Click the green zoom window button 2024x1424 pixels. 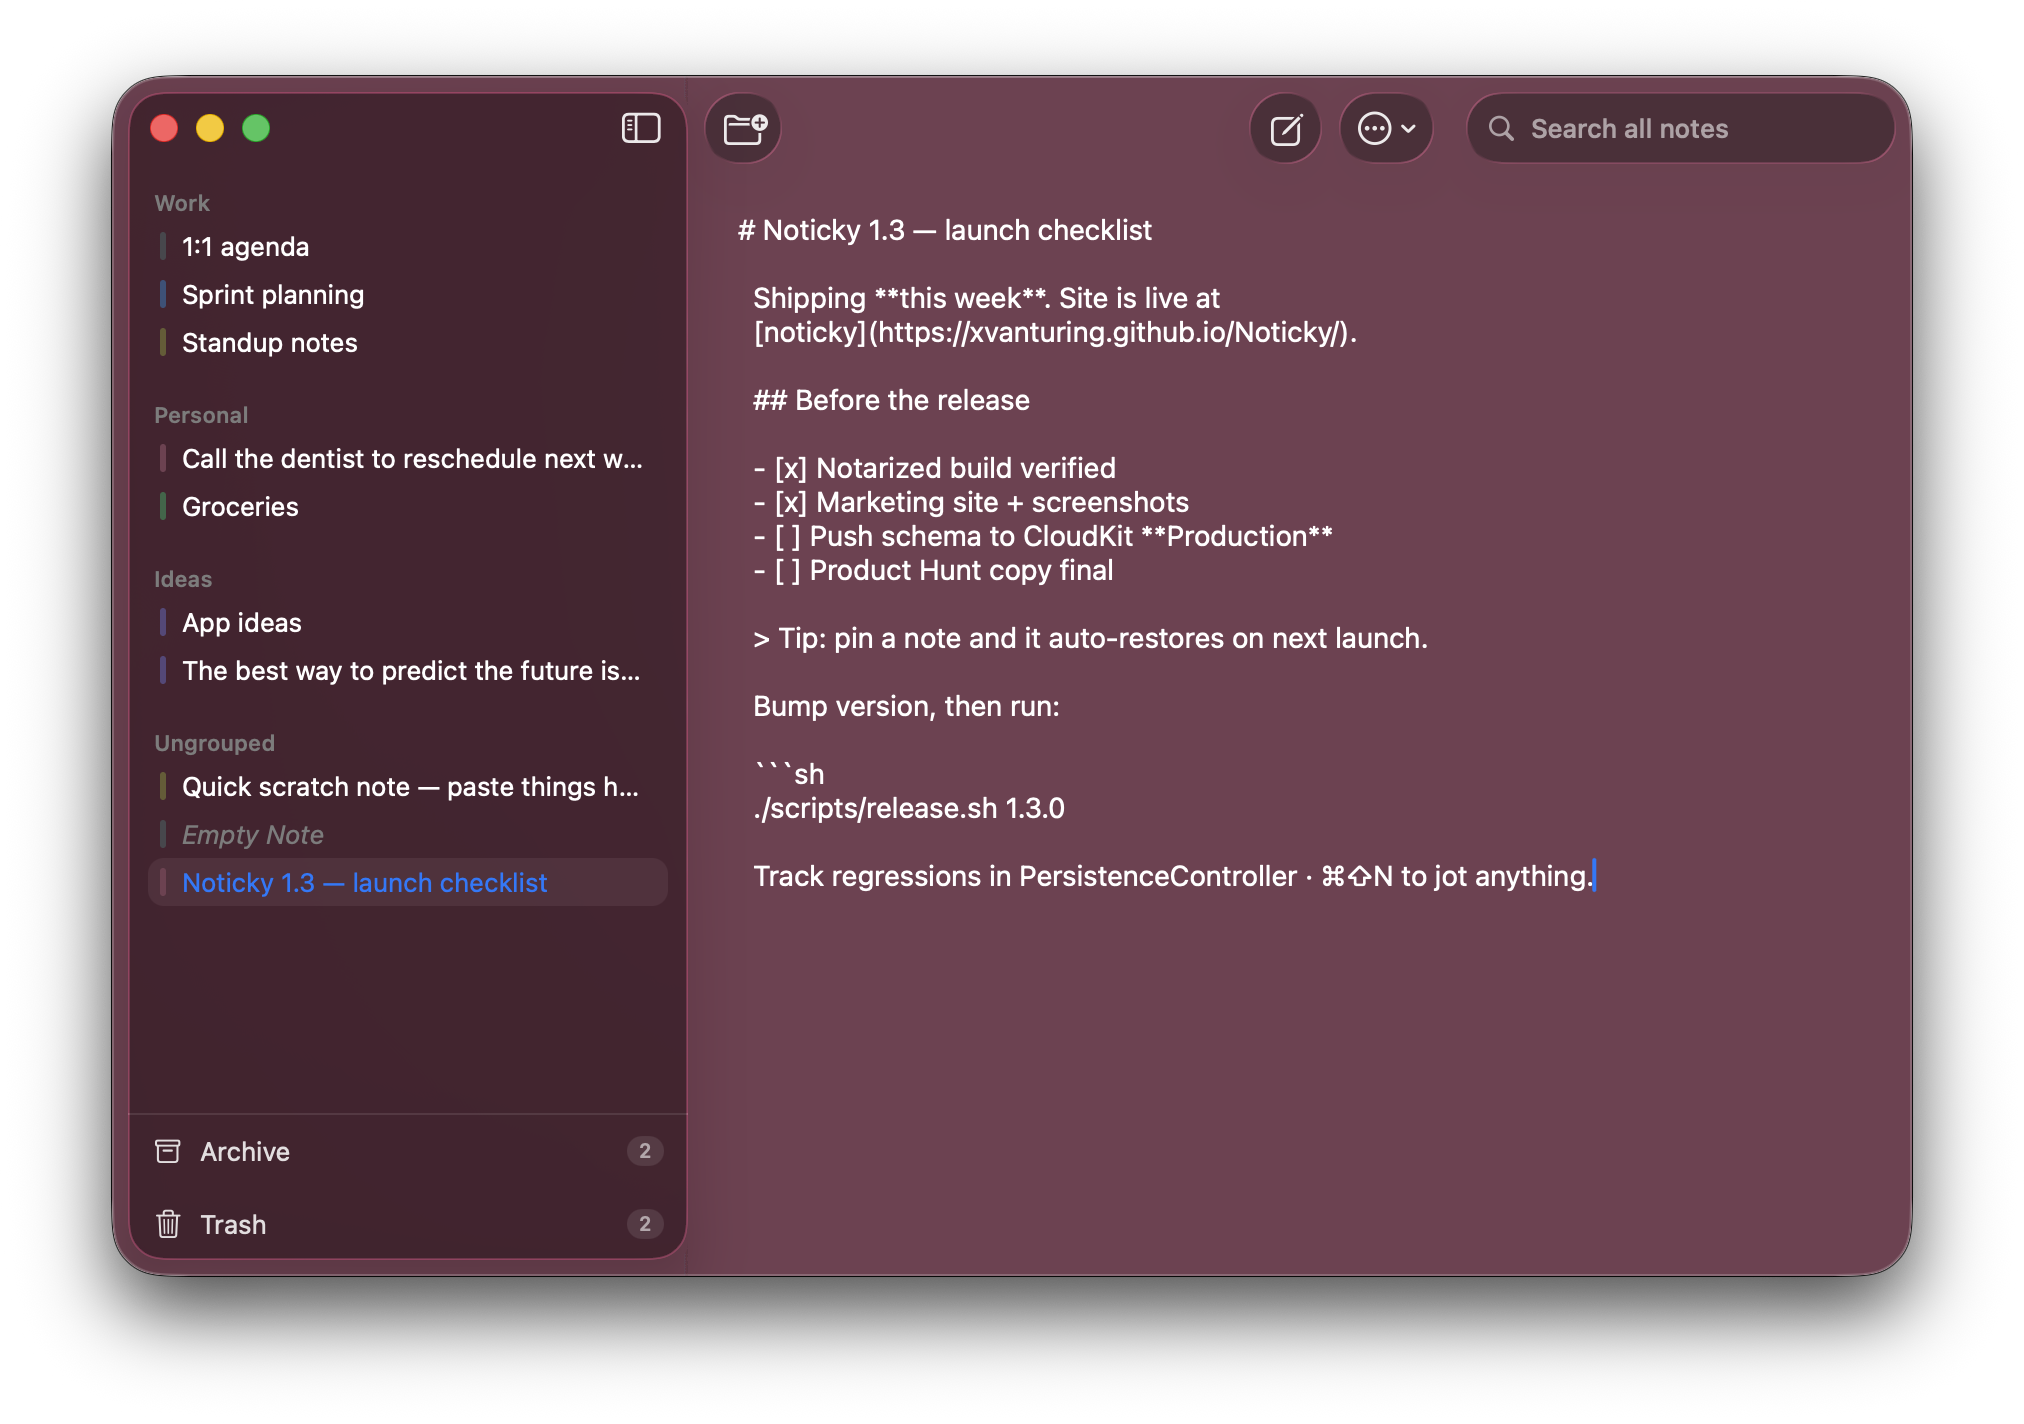point(256,128)
